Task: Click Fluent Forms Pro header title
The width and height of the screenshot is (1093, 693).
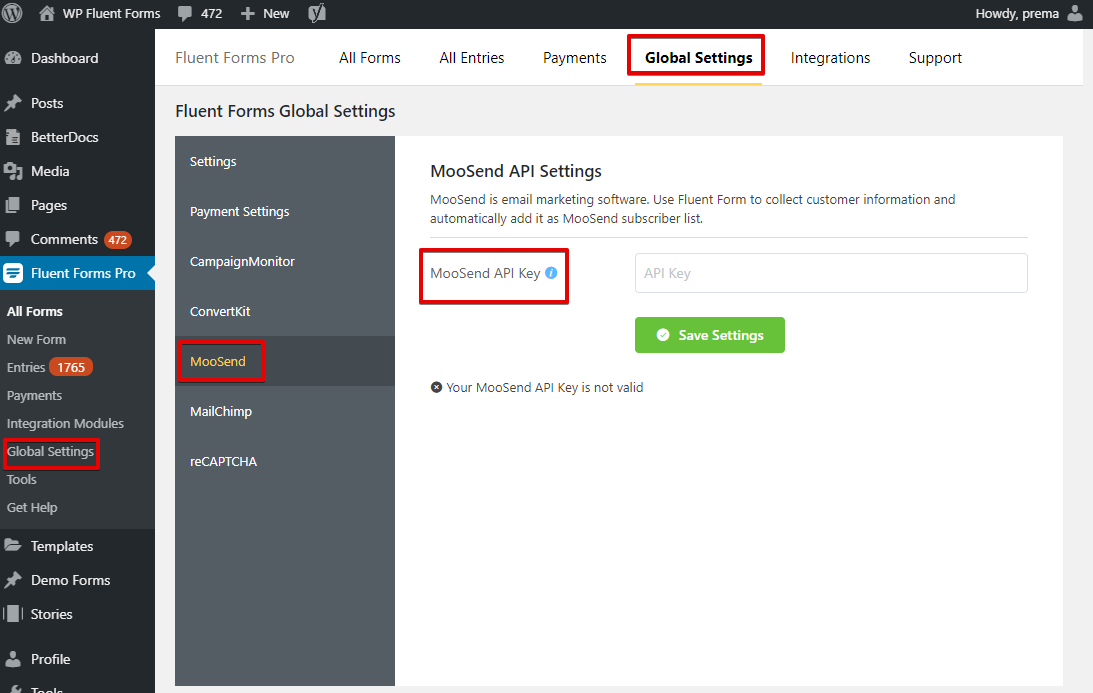Action: pos(235,58)
